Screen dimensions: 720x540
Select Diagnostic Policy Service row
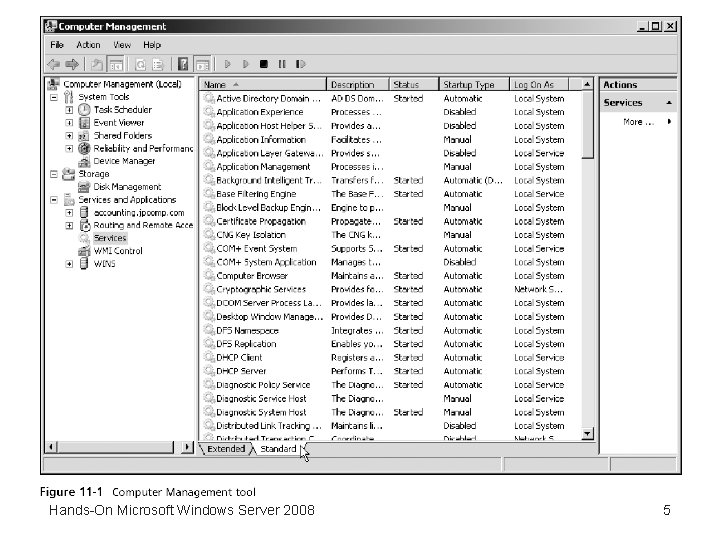(392, 385)
